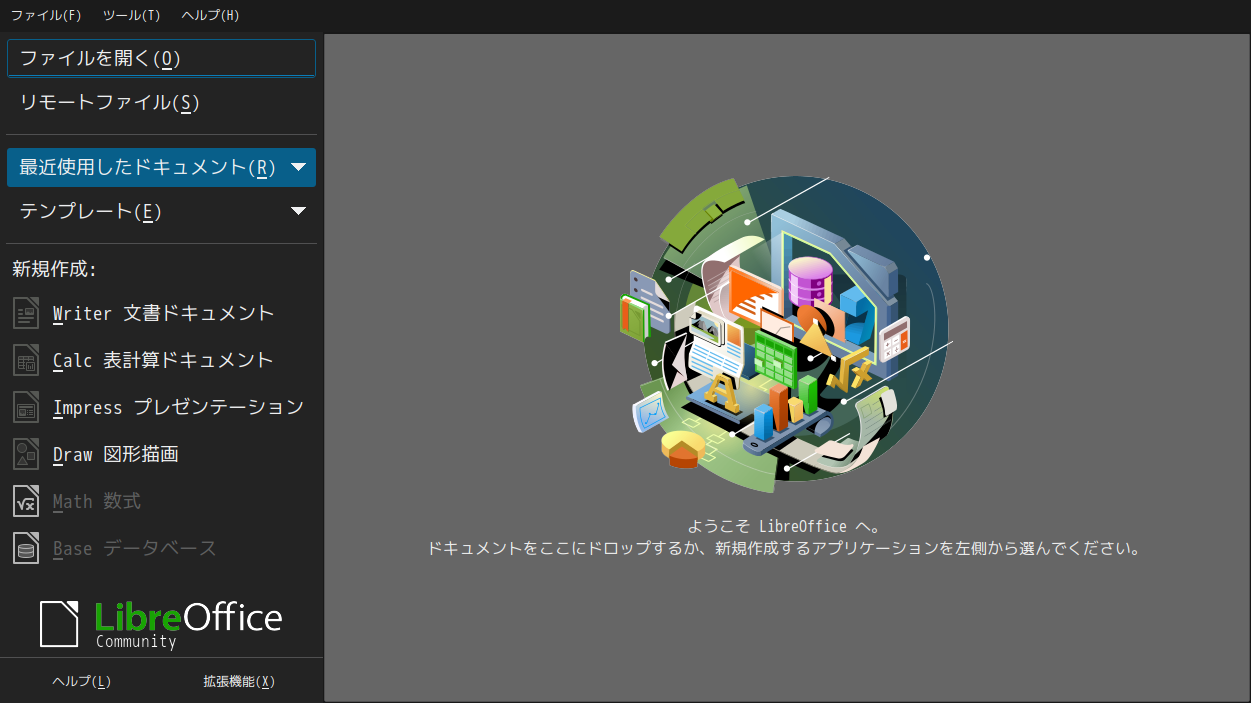Create a new Writer 文書ドキュメント
The height and width of the screenshot is (703, 1251).
coord(161,313)
